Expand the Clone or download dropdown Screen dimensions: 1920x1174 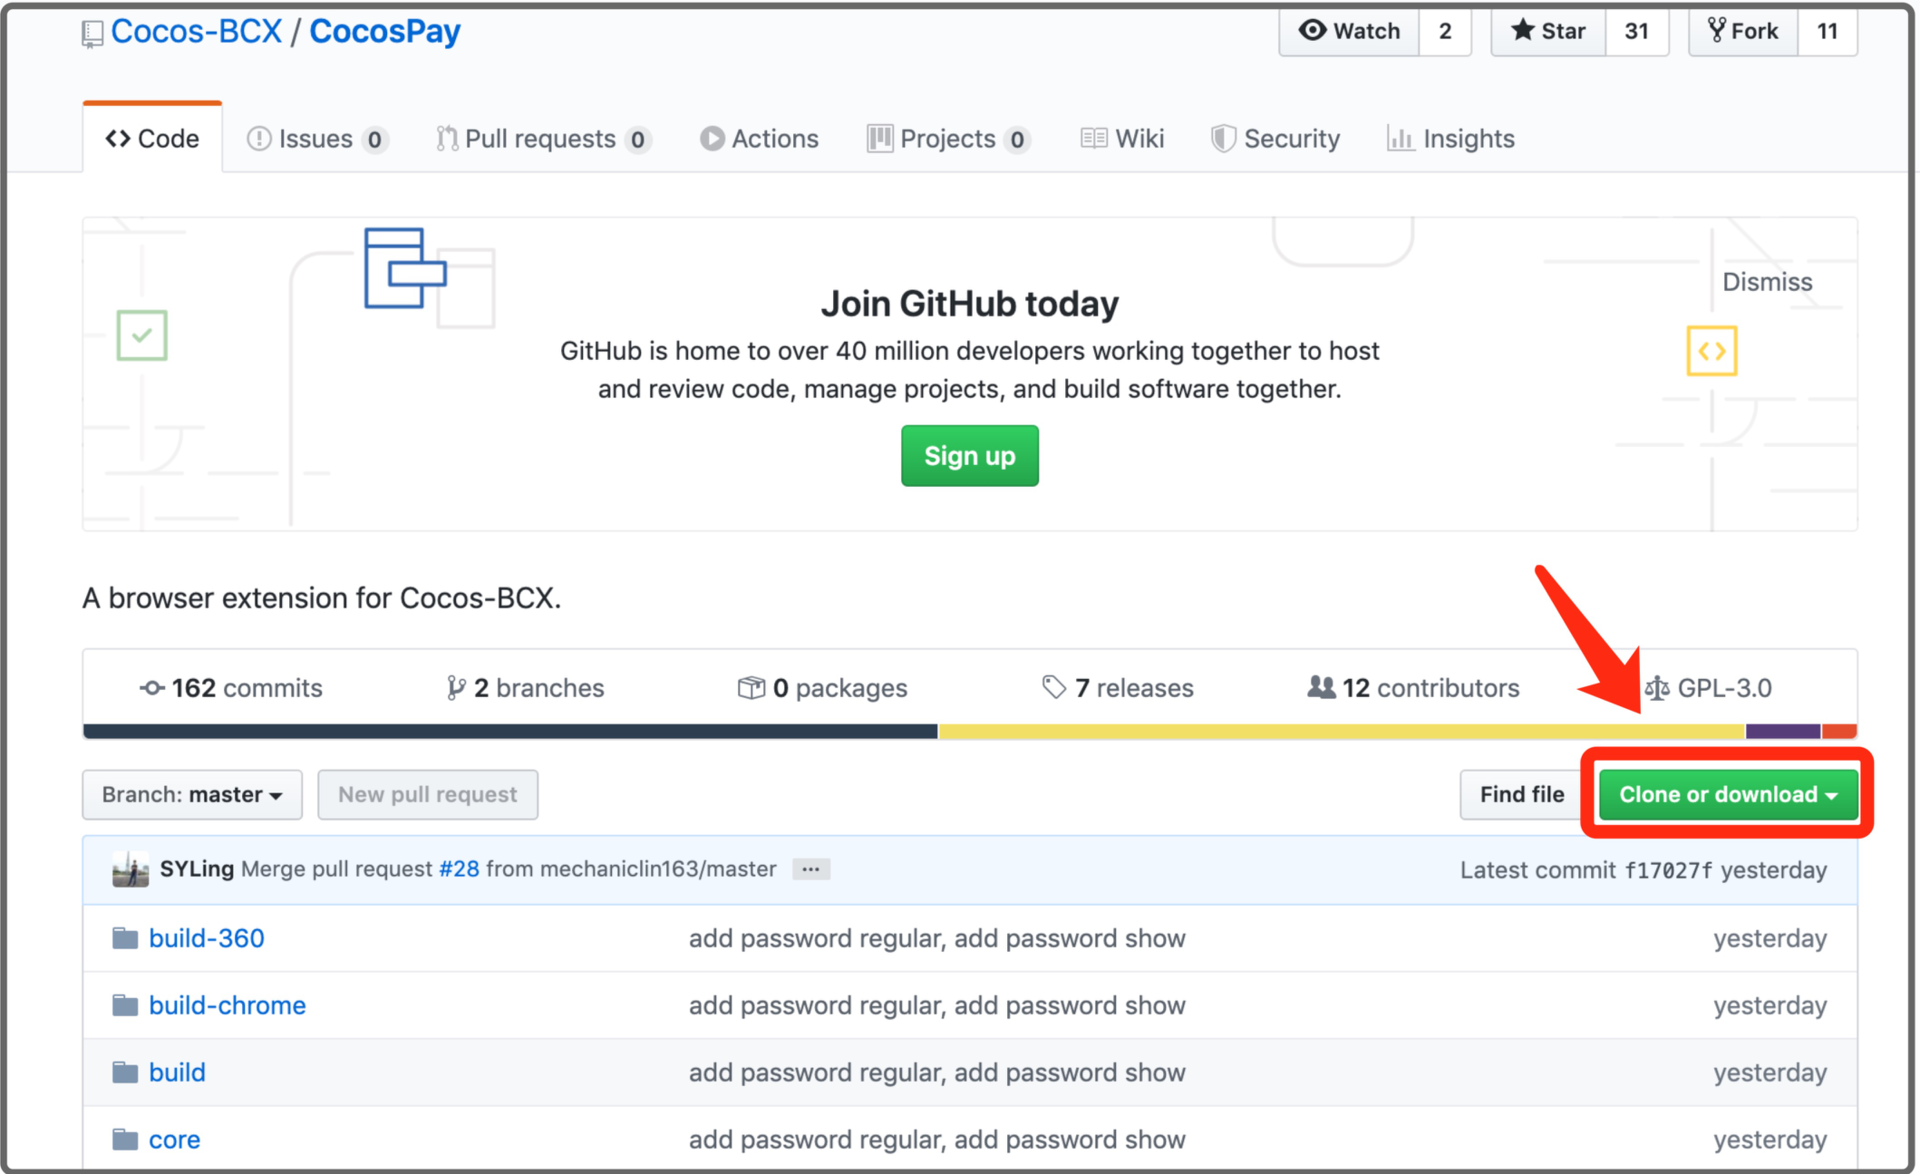(x=1728, y=795)
